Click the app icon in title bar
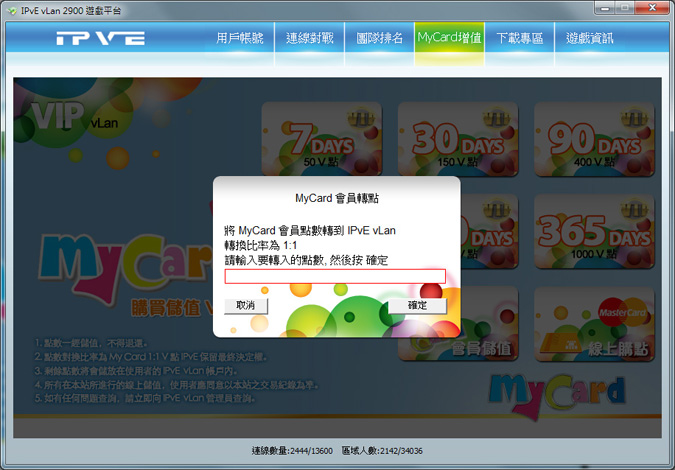Screen dimensions: 675x470 click(12, 11)
